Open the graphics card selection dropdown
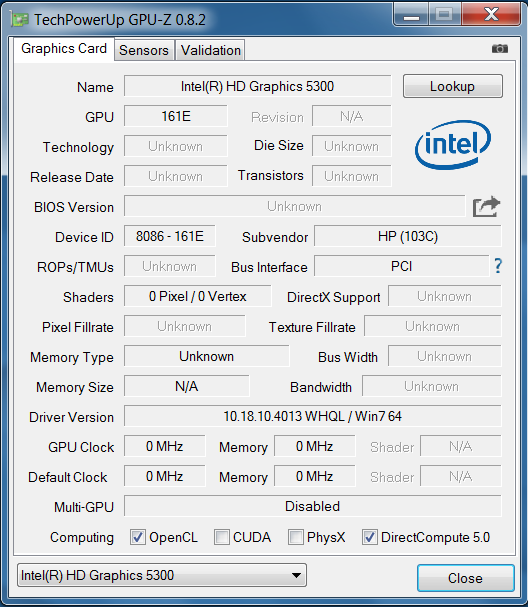Image resolution: width=528 pixels, height=607 pixels. point(162,575)
